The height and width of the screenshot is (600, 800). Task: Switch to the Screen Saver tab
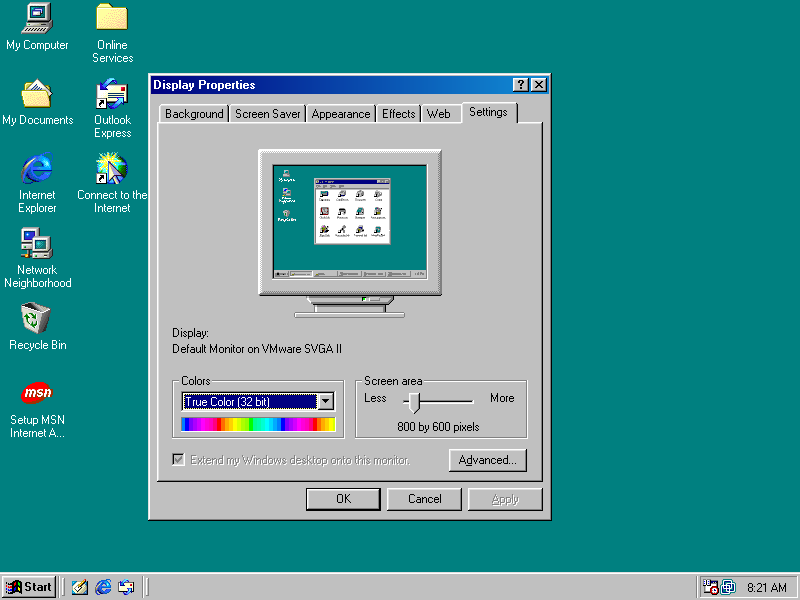coord(267,114)
